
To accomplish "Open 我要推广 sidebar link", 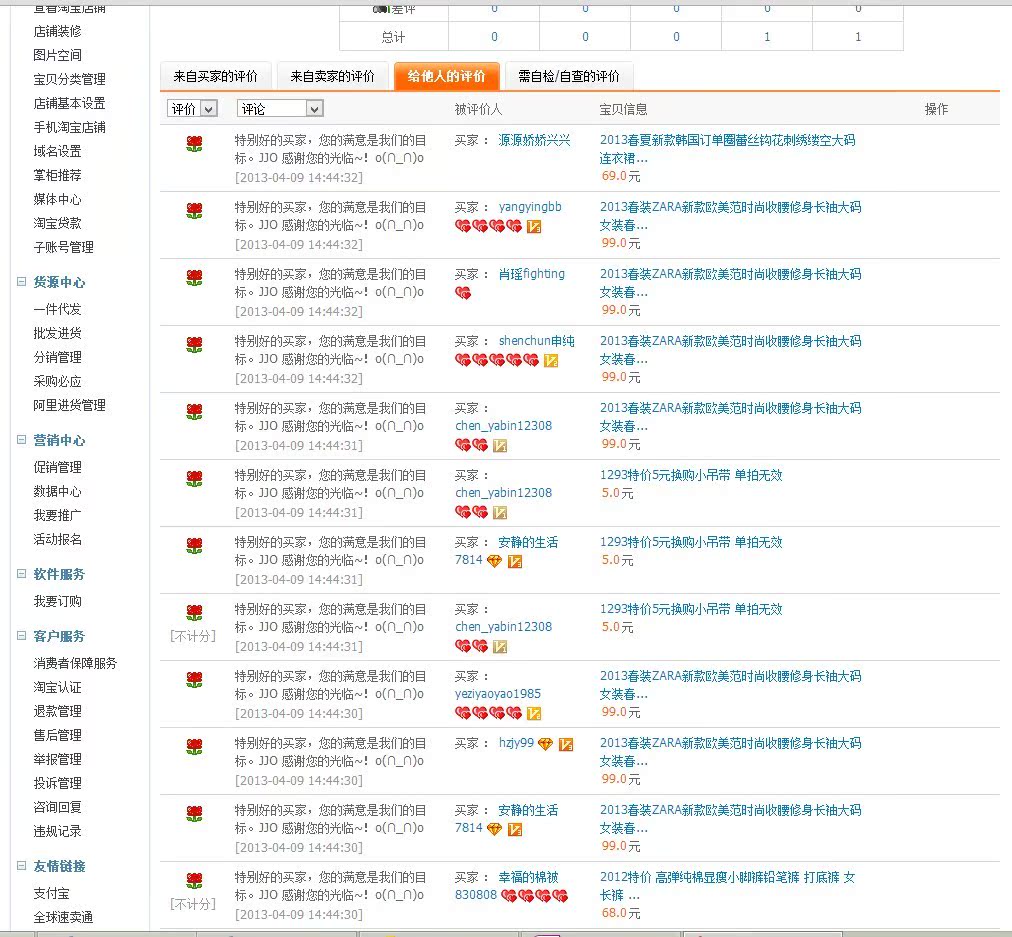I will coord(57,516).
